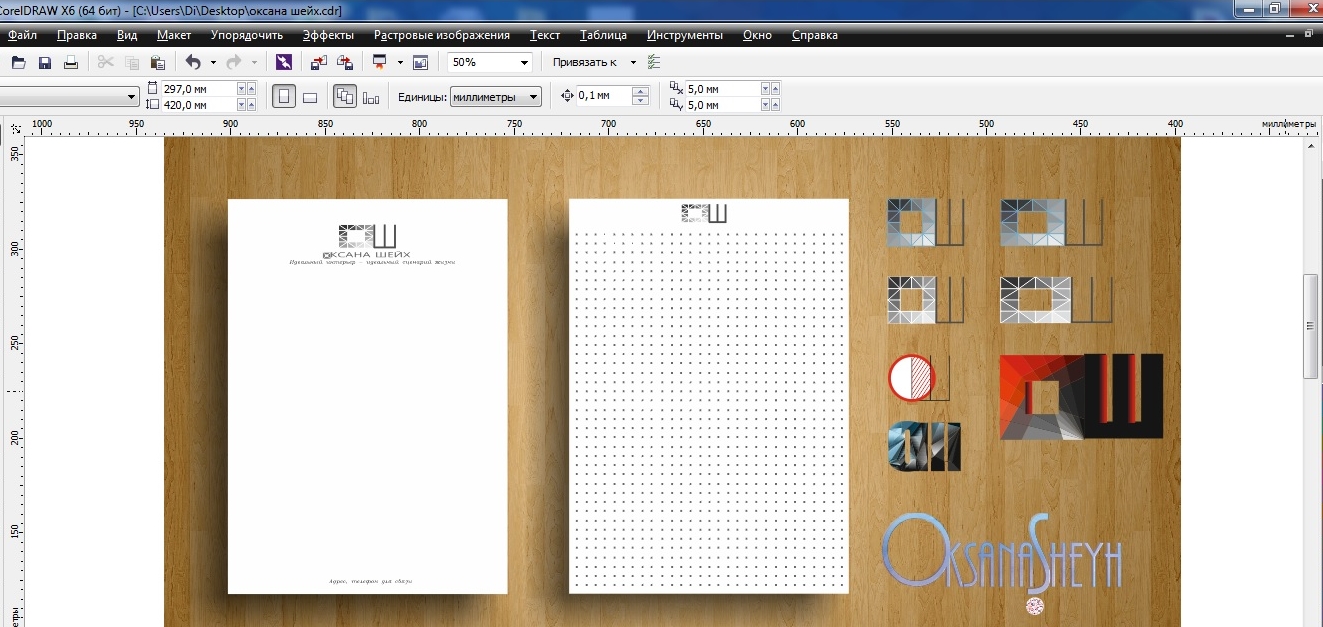Image resolution: width=1323 pixels, height=627 pixels.
Task: Click the Redo arrow icon
Action: 234,62
